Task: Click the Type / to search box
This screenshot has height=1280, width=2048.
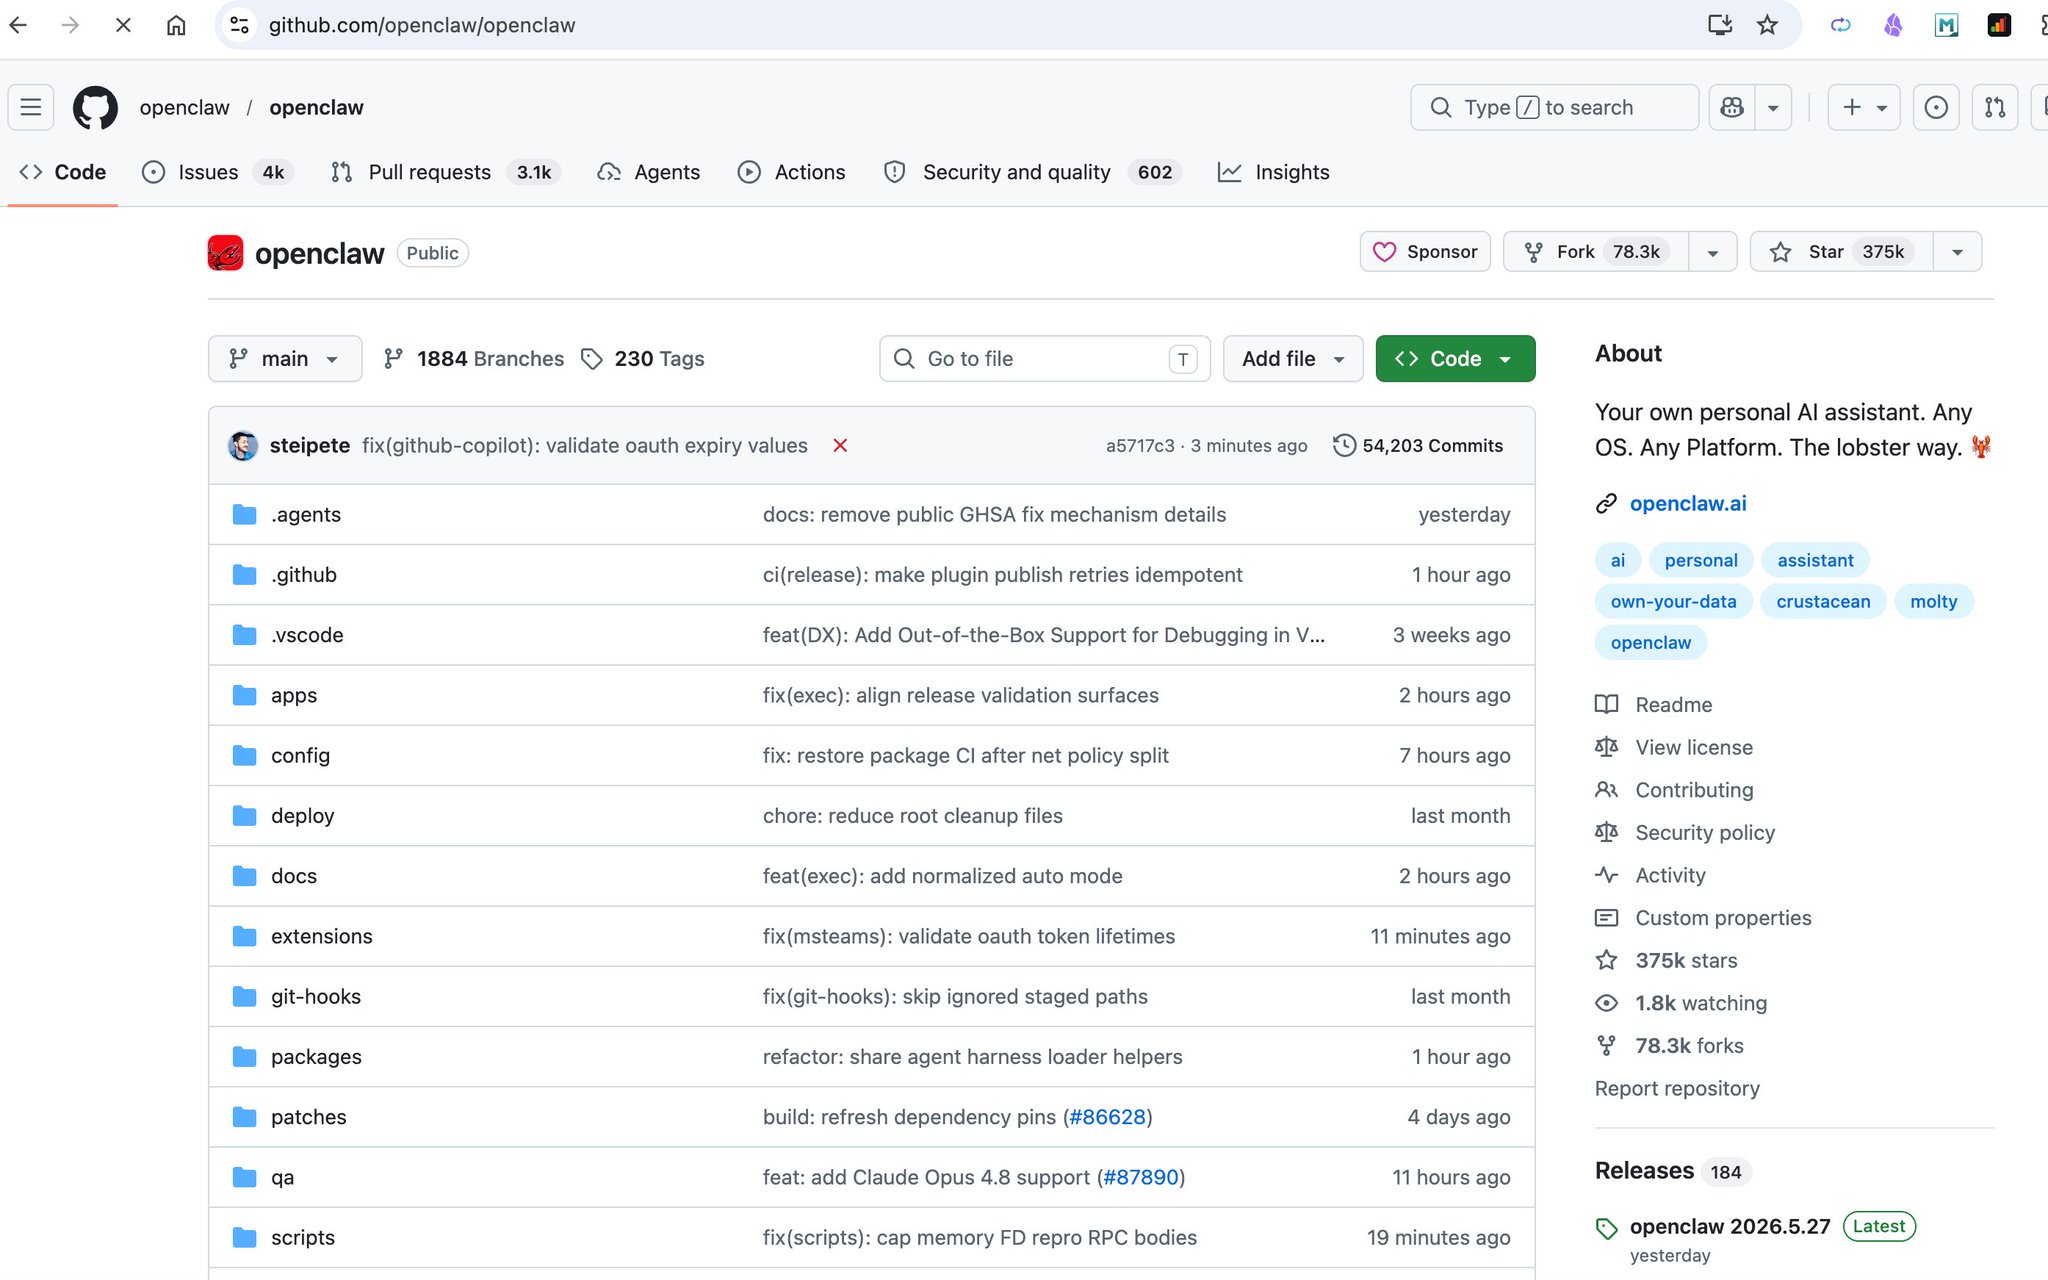Action: (1554, 107)
